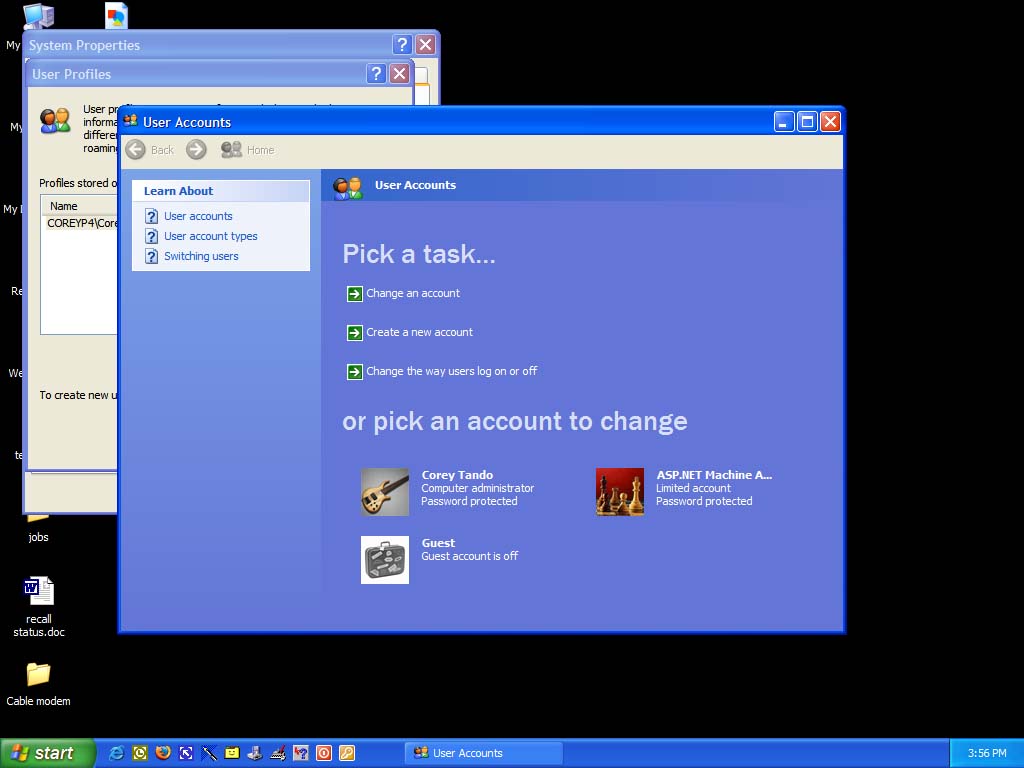Open Internet Explorer from the Quick Launch bar
This screenshot has height=768, width=1024.
pos(117,753)
